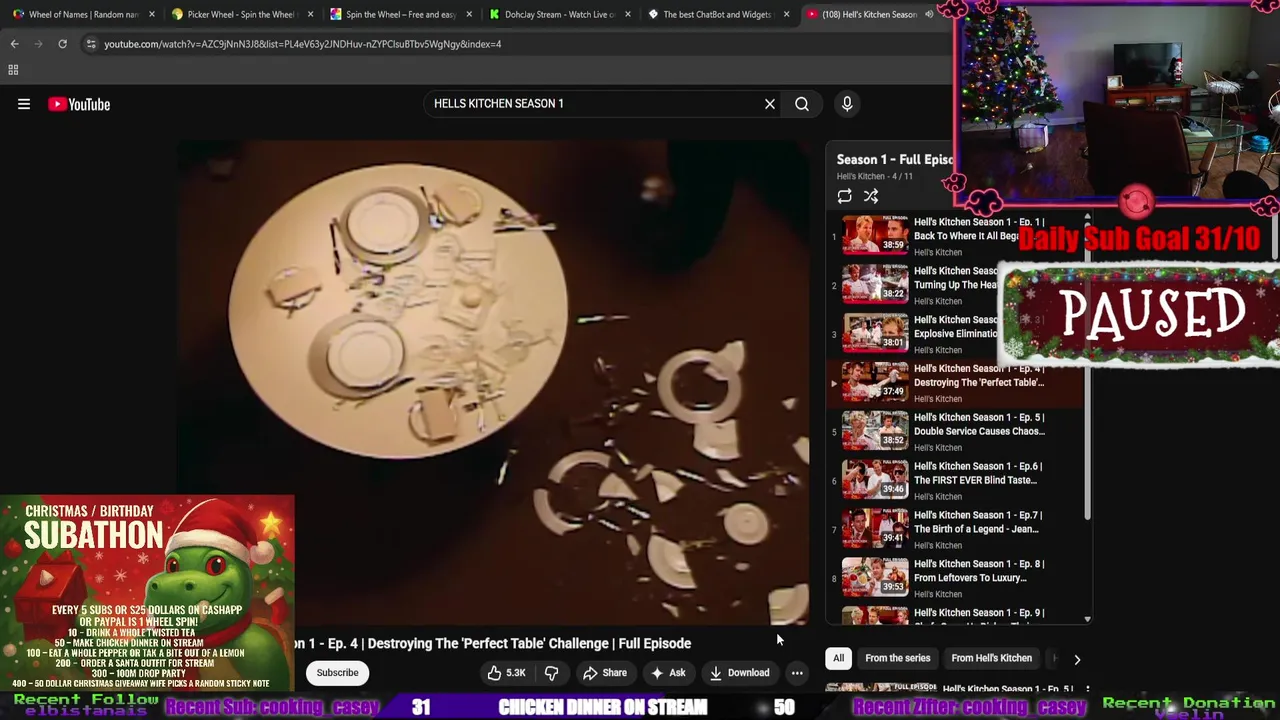This screenshot has height=720, width=1280.
Task: Open the Ask AI button
Action: point(668,673)
